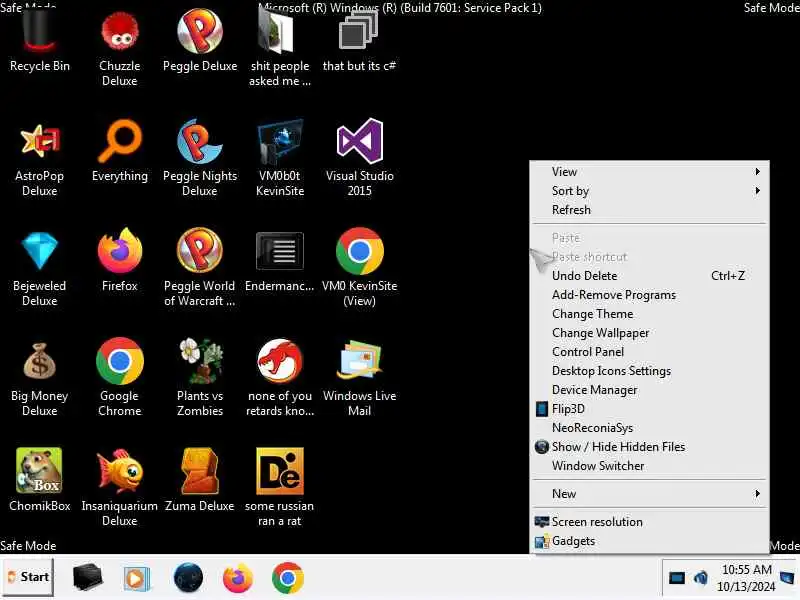Click the dark globe taskbar icon
800x600 pixels.
(188, 578)
